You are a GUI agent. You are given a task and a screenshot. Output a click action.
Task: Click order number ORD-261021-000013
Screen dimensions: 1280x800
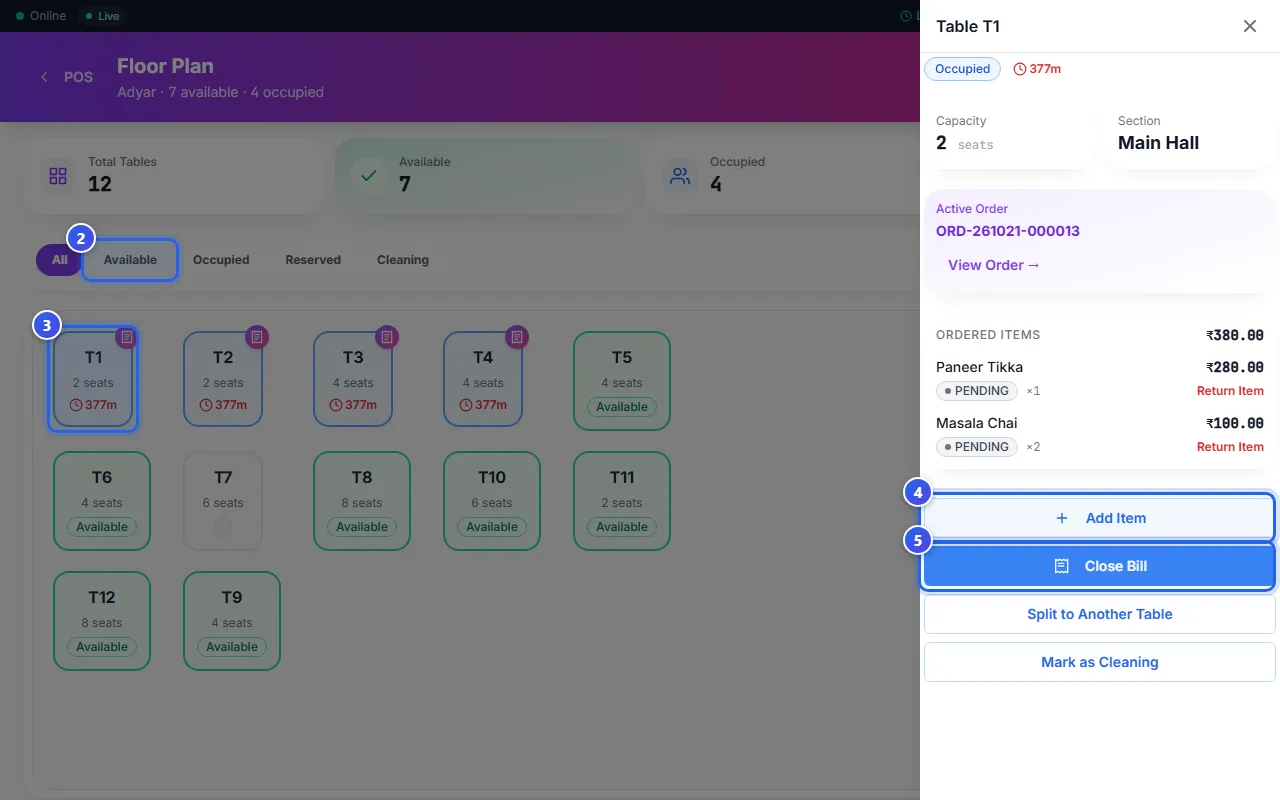pos(1008,231)
